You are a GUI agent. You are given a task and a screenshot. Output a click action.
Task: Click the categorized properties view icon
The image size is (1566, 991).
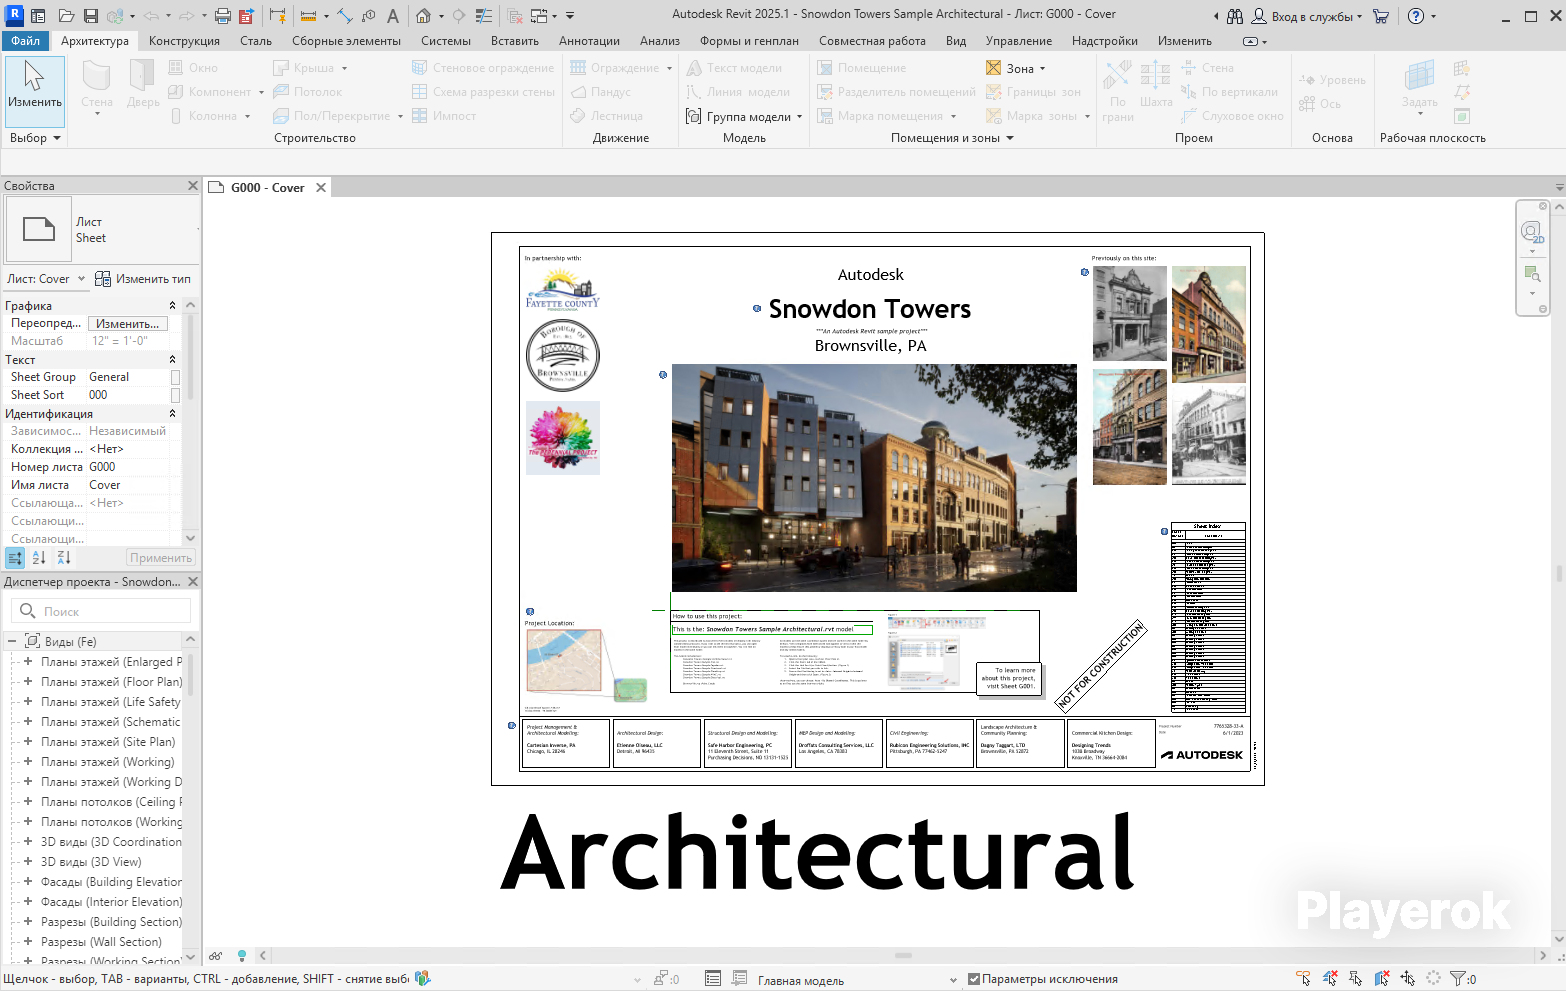click(x=15, y=558)
